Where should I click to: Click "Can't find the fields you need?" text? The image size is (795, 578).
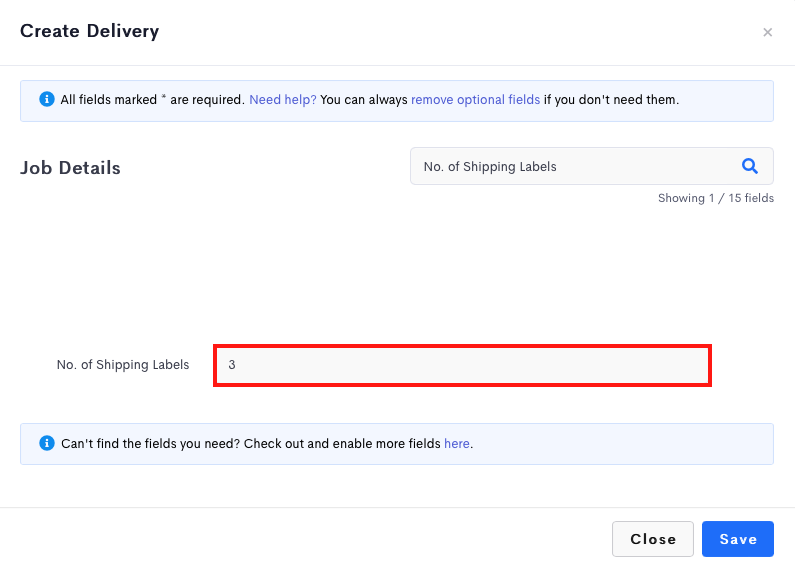[151, 444]
